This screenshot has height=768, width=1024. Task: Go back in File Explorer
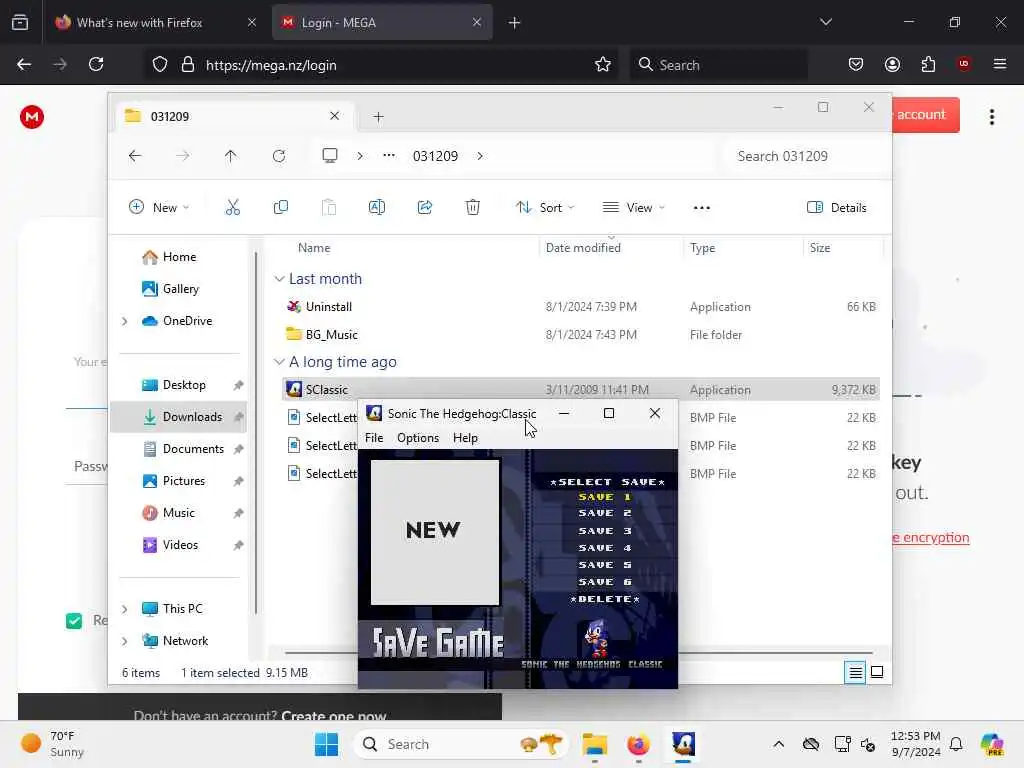135,156
